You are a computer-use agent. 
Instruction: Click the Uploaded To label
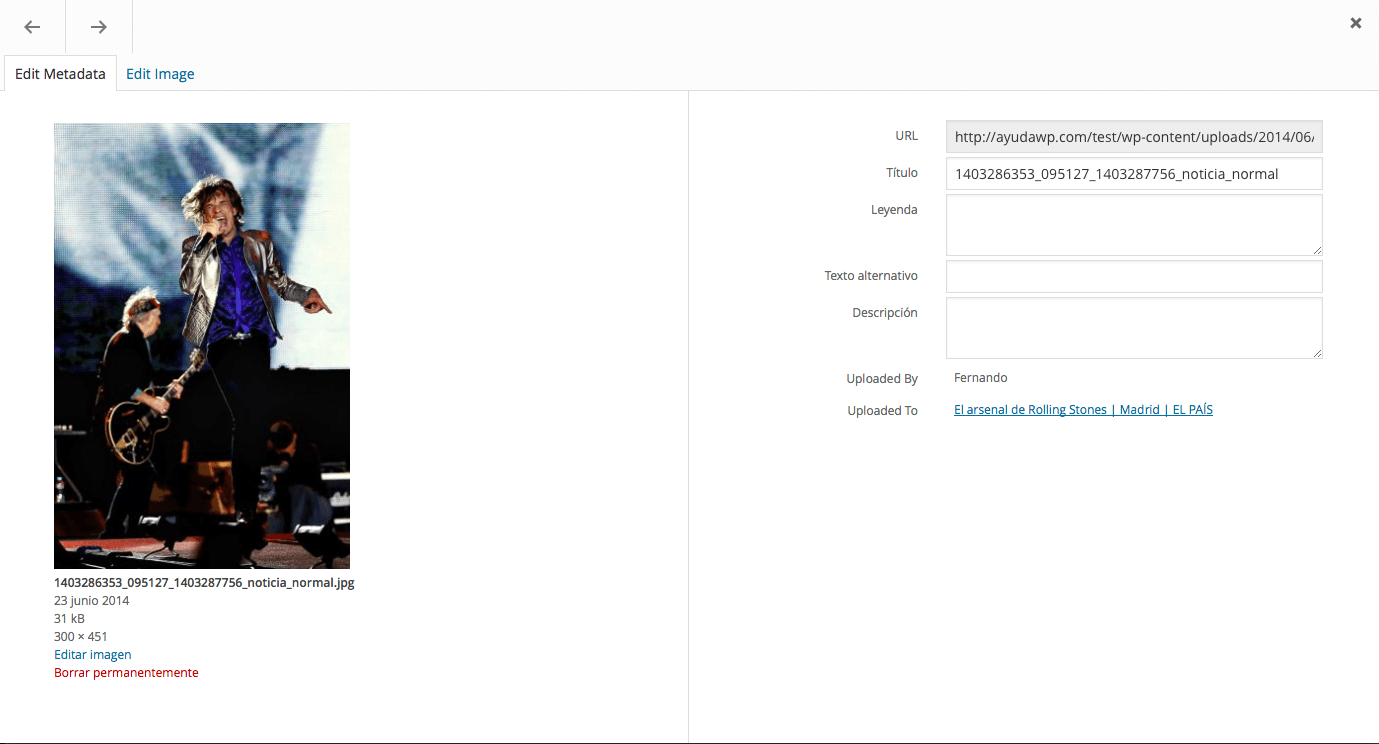(x=882, y=411)
